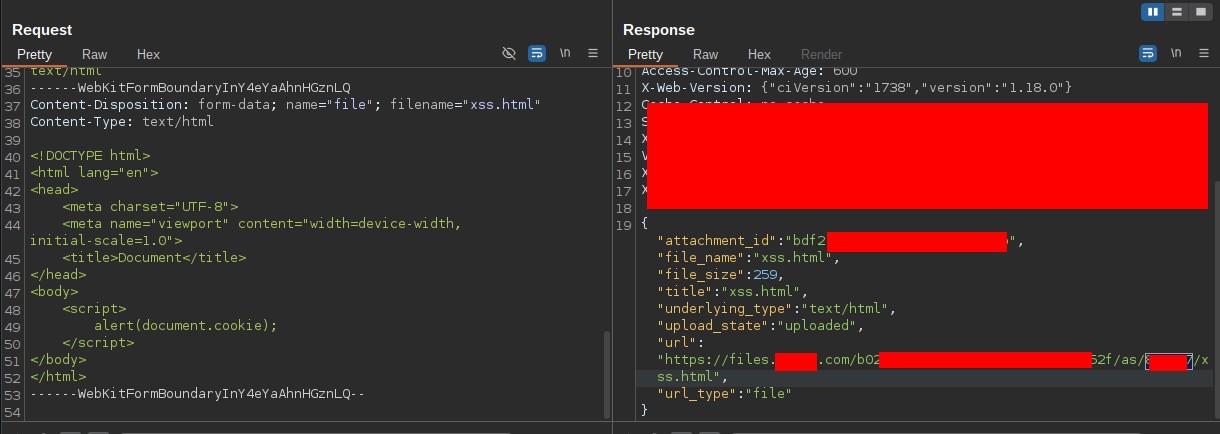Viewport: 1220px width, 434px height.
Task: Open the Pretty tab in Request
Action: click(x=34, y=54)
